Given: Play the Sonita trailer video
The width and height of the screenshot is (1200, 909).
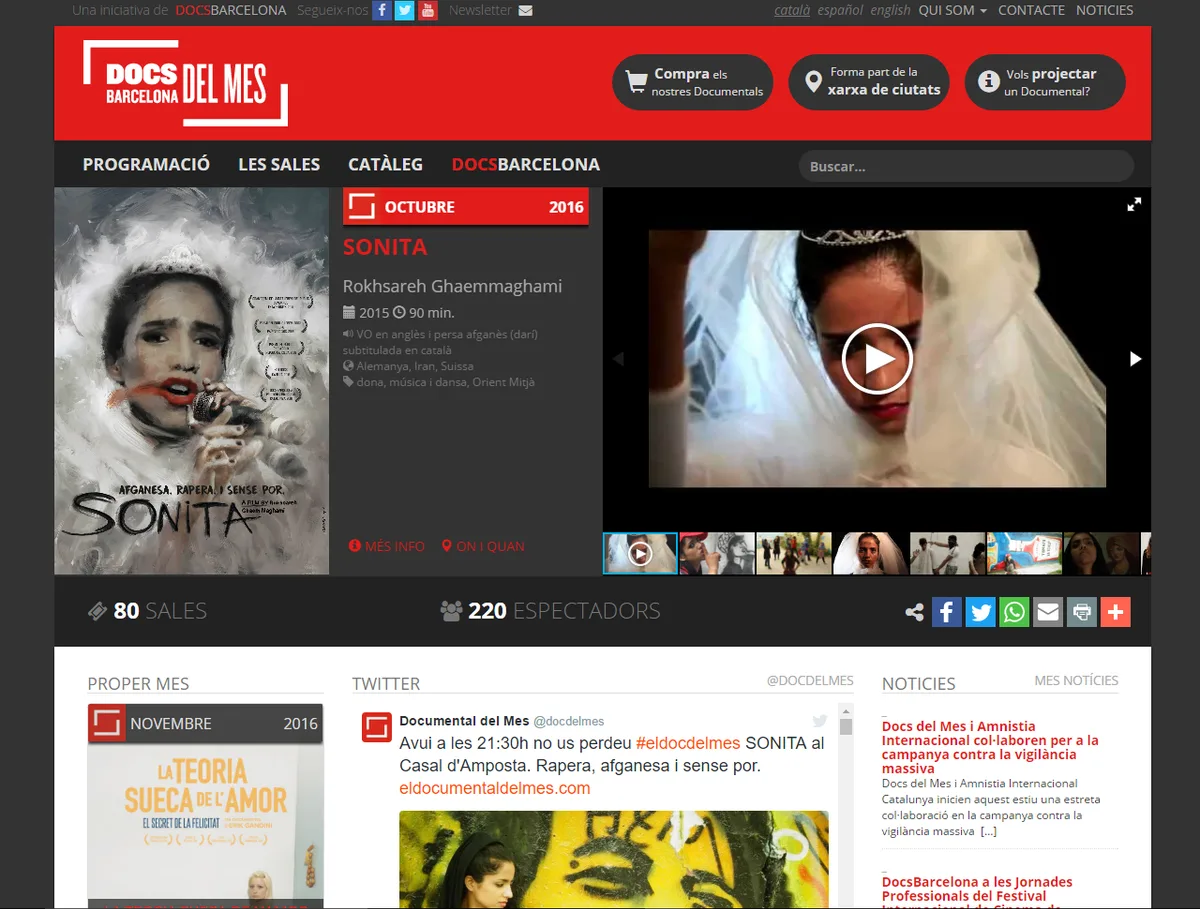Looking at the screenshot, I should pos(877,358).
